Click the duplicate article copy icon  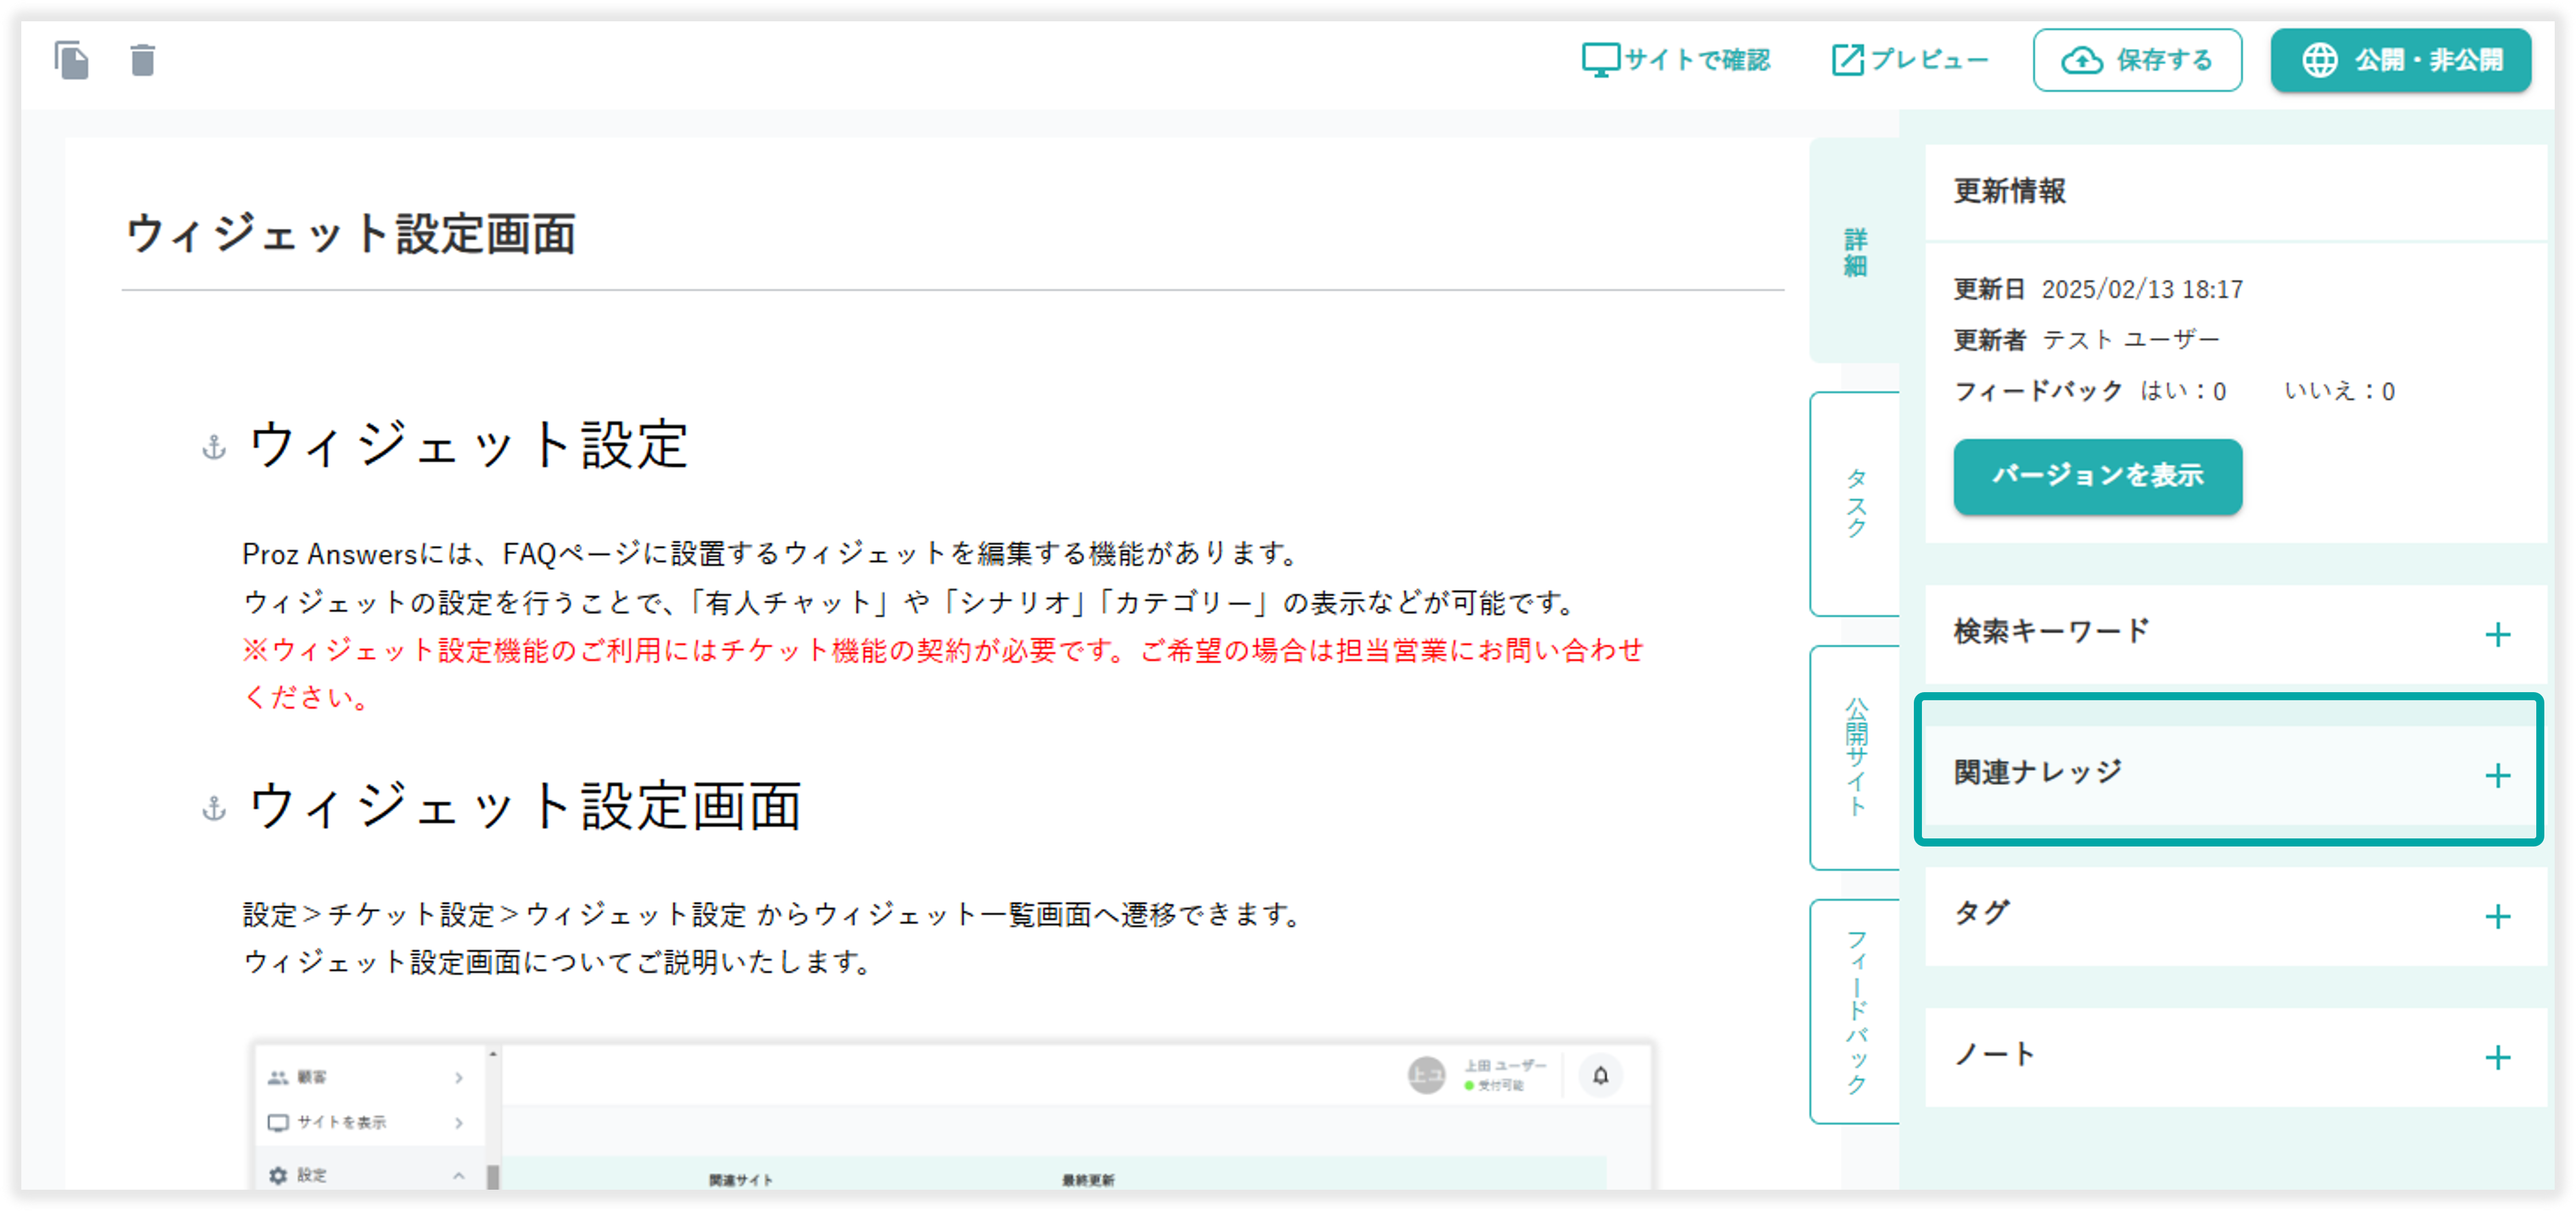click(x=71, y=60)
